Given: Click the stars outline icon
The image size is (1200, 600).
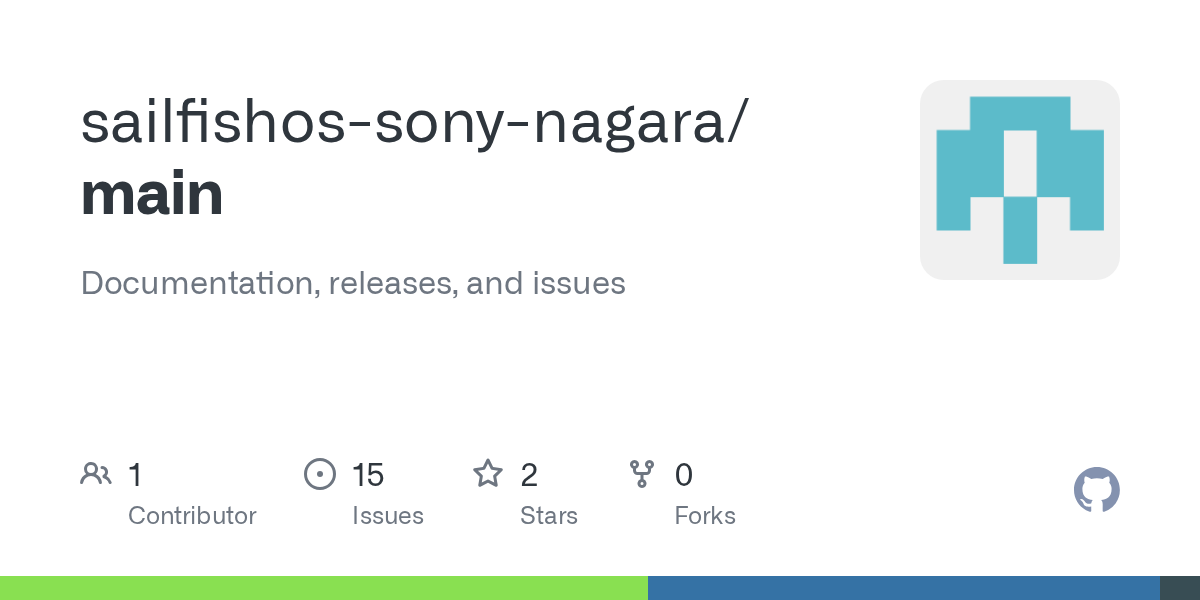Looking at the screenshot, I should coord(488,474).
